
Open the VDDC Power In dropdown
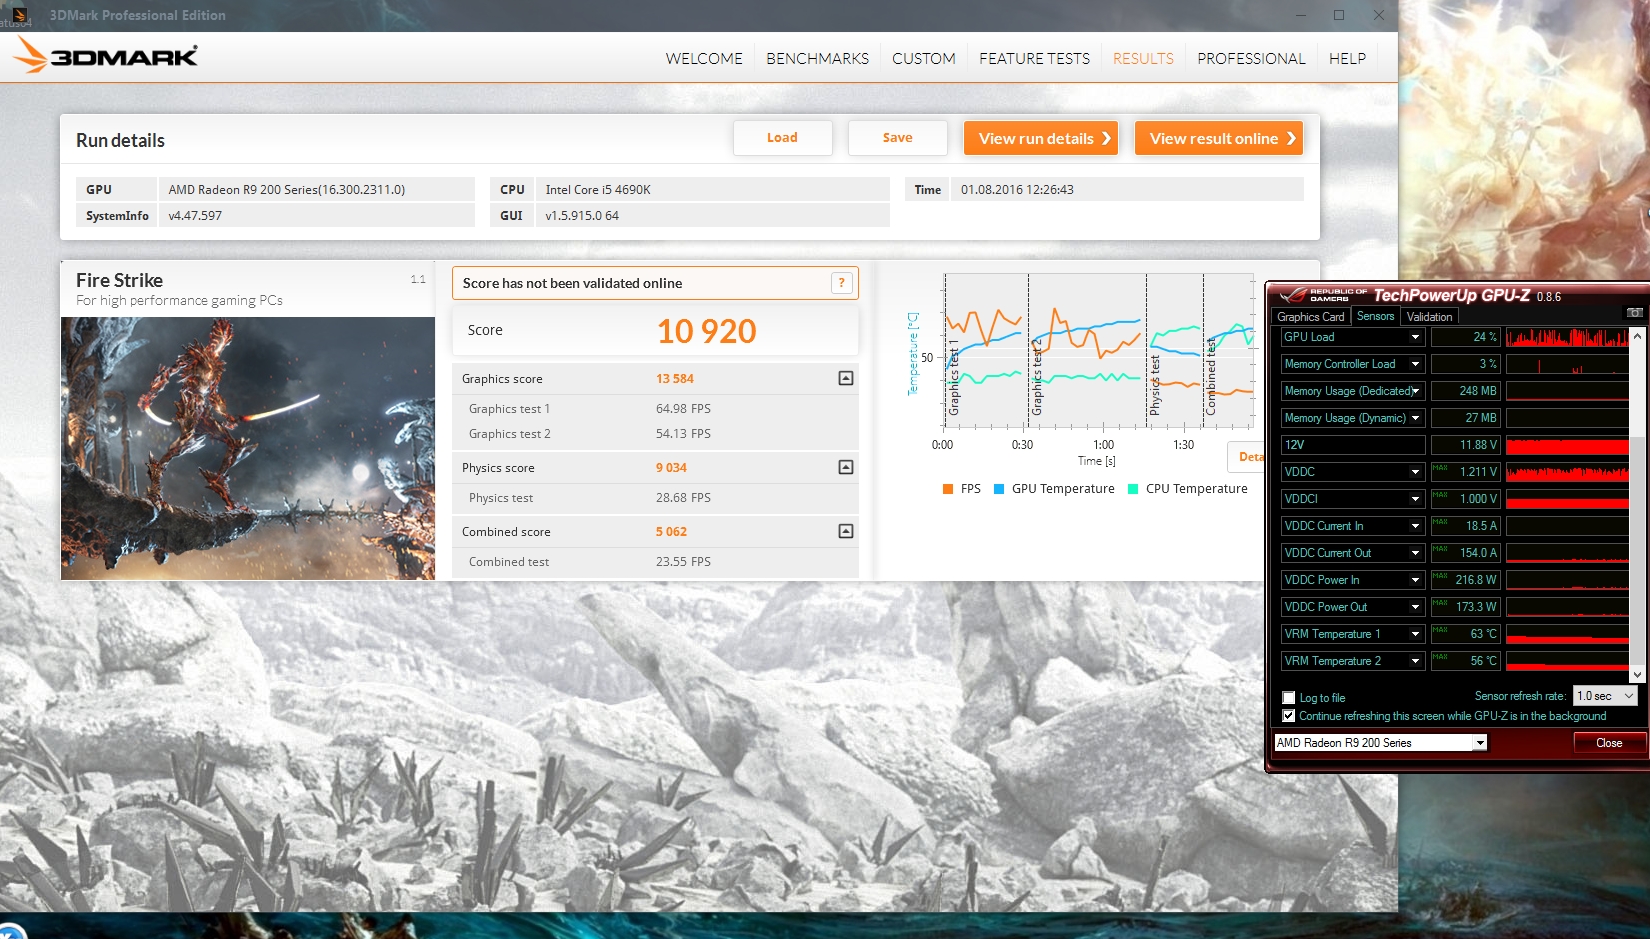tap(1415, 580)
